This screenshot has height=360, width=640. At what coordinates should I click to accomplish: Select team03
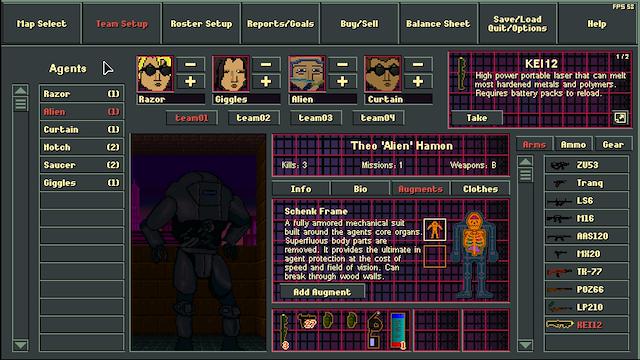coord(316,118)
